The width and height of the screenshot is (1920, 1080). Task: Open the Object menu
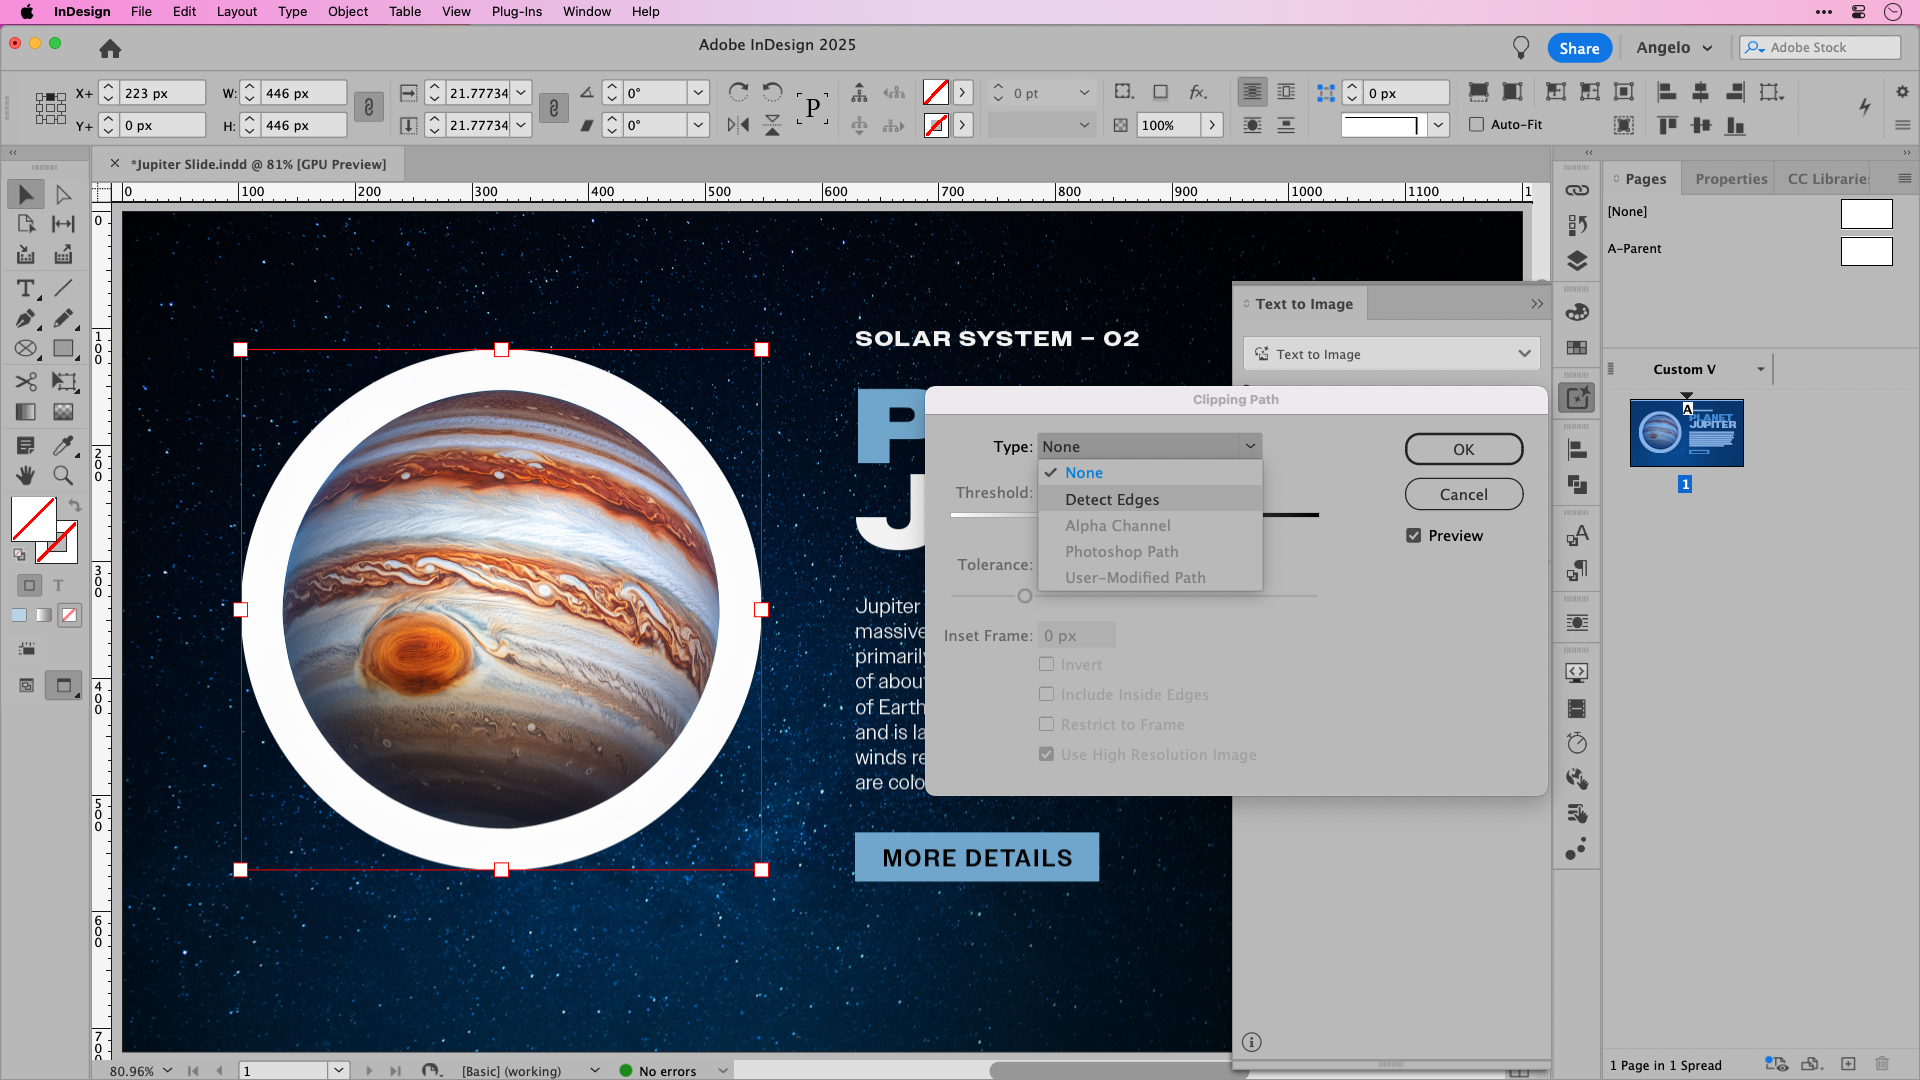point(348,11)
